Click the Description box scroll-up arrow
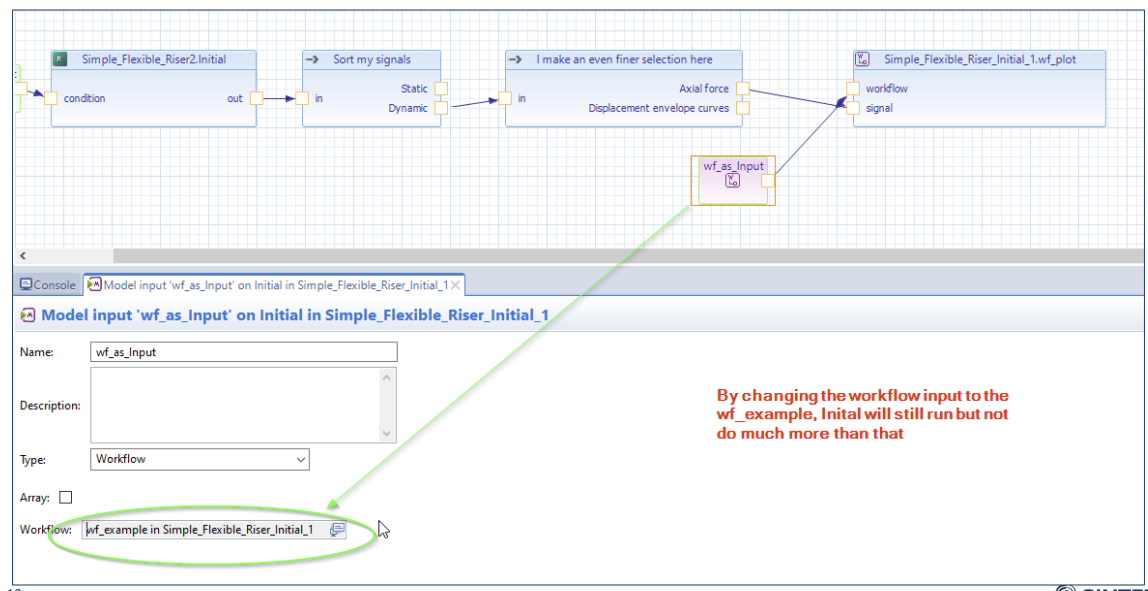The height and width of the screenshot is (591, 1148). pos(388,377)
